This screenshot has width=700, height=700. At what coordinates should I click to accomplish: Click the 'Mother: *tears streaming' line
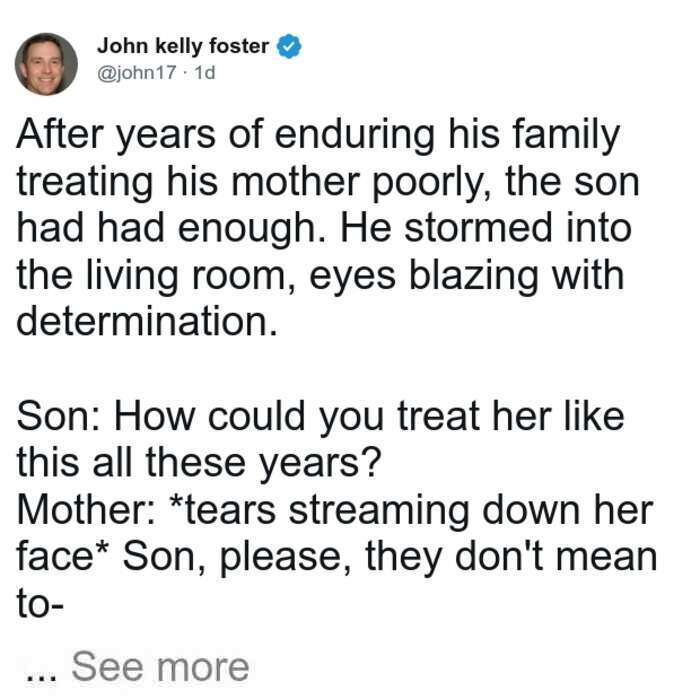[x=335, y=510]
